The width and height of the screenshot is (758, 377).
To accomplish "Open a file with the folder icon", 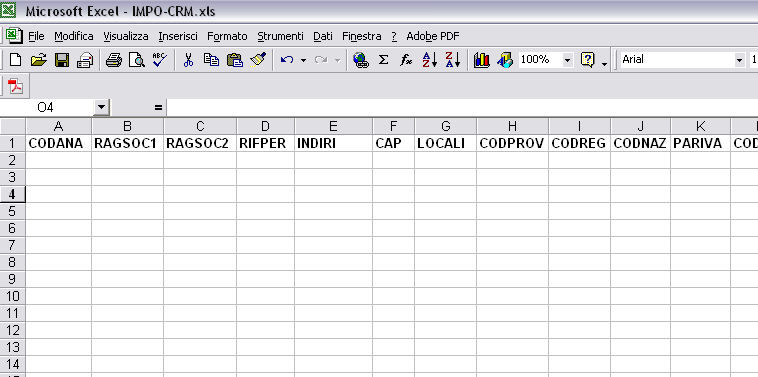I will (x=38, y=60).
